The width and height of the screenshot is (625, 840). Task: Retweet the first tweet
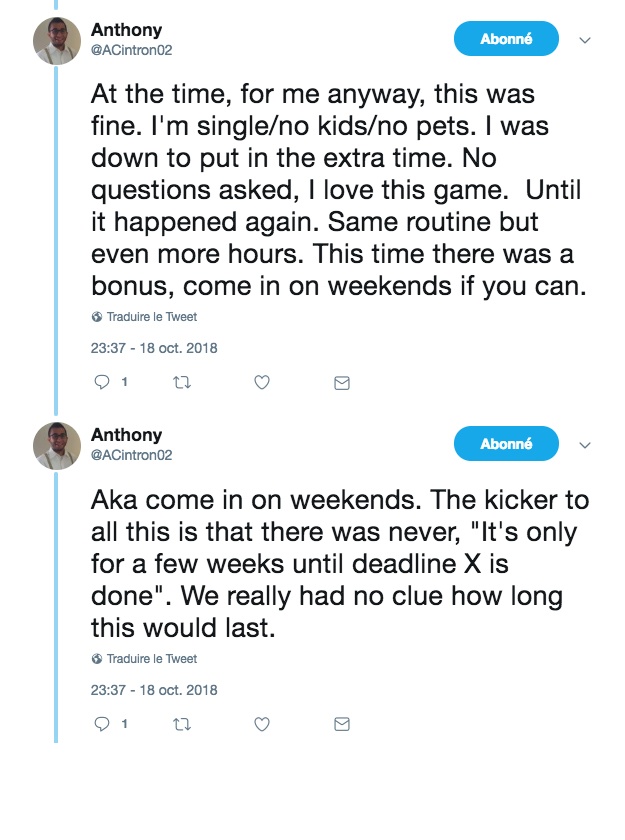pos(181,382)
